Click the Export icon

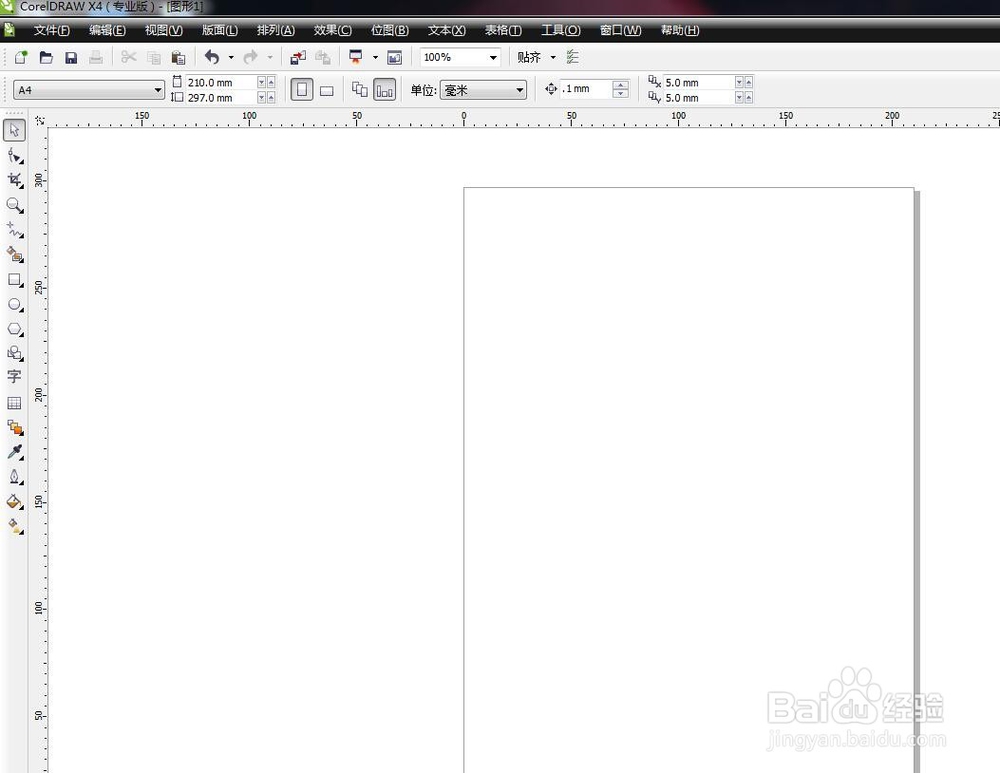pos(323,57)
